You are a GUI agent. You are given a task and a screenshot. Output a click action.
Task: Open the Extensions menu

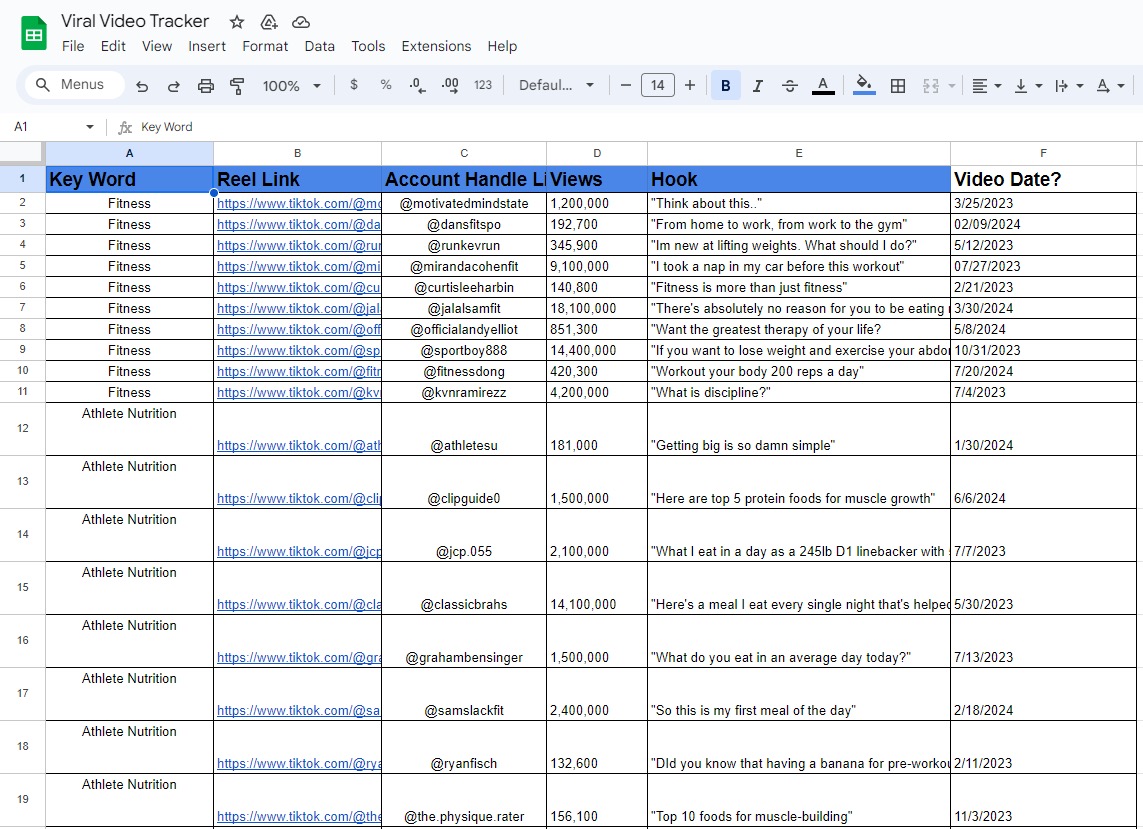(x=436, y=46)
